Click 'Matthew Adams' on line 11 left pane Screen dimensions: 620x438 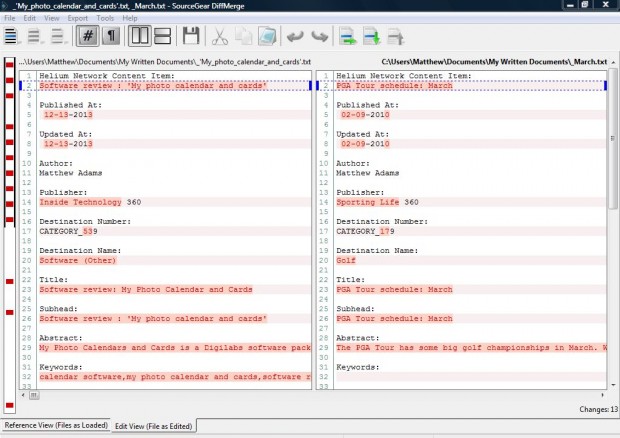pyautogui.click(x=71, y=173)
